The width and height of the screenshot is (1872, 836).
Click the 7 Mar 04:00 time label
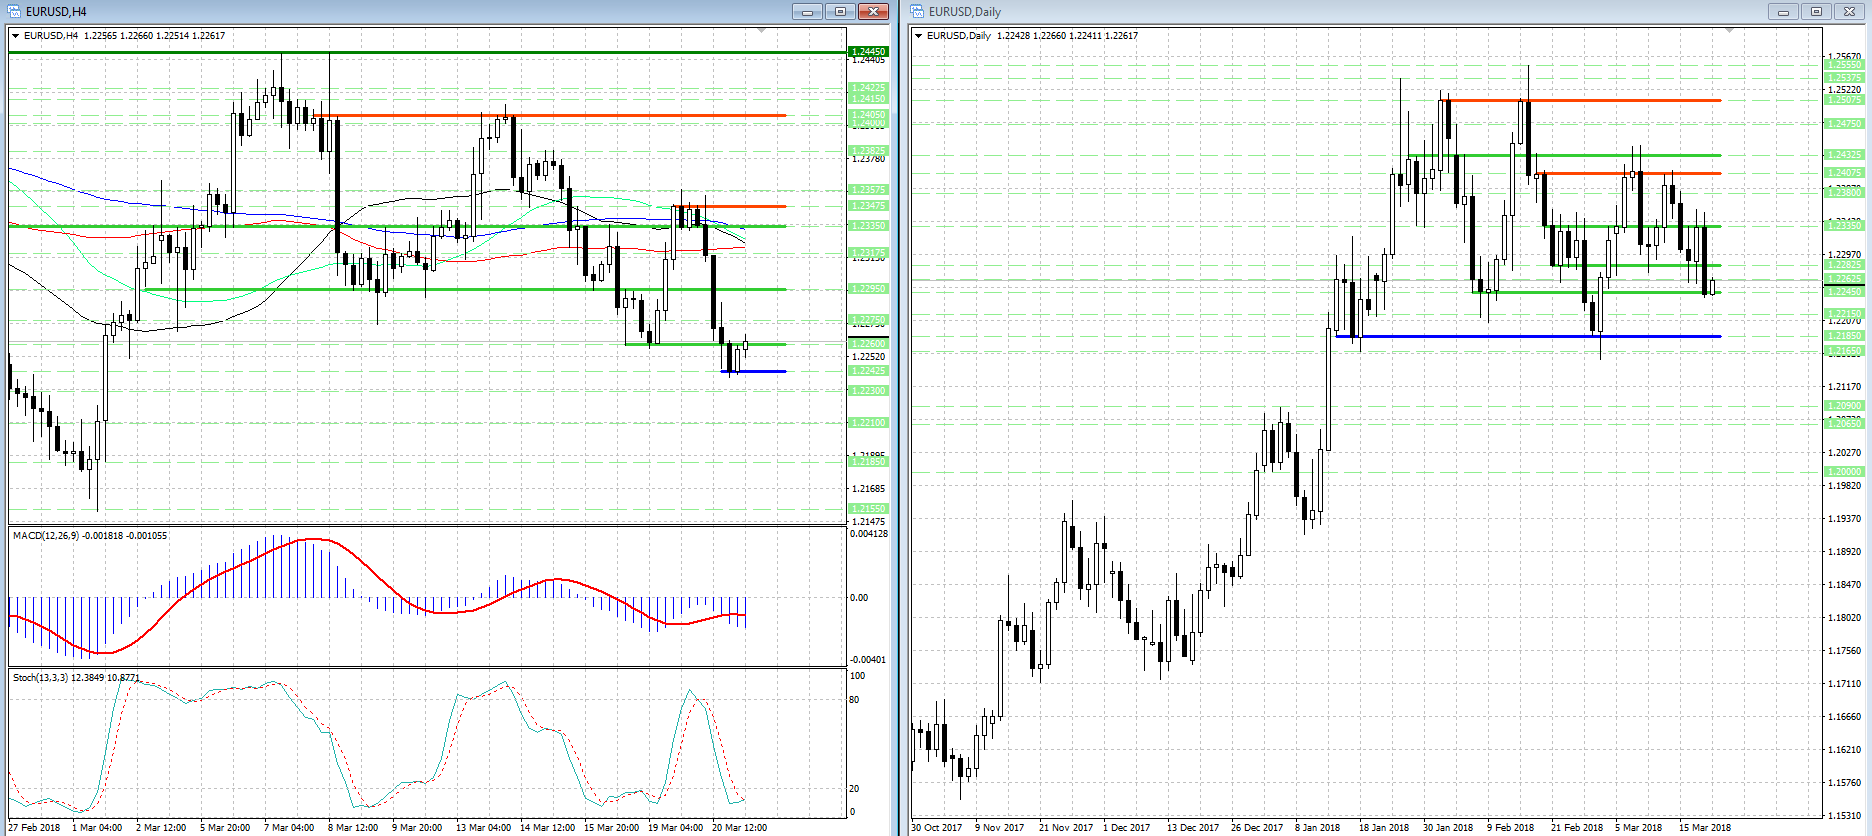289,828
